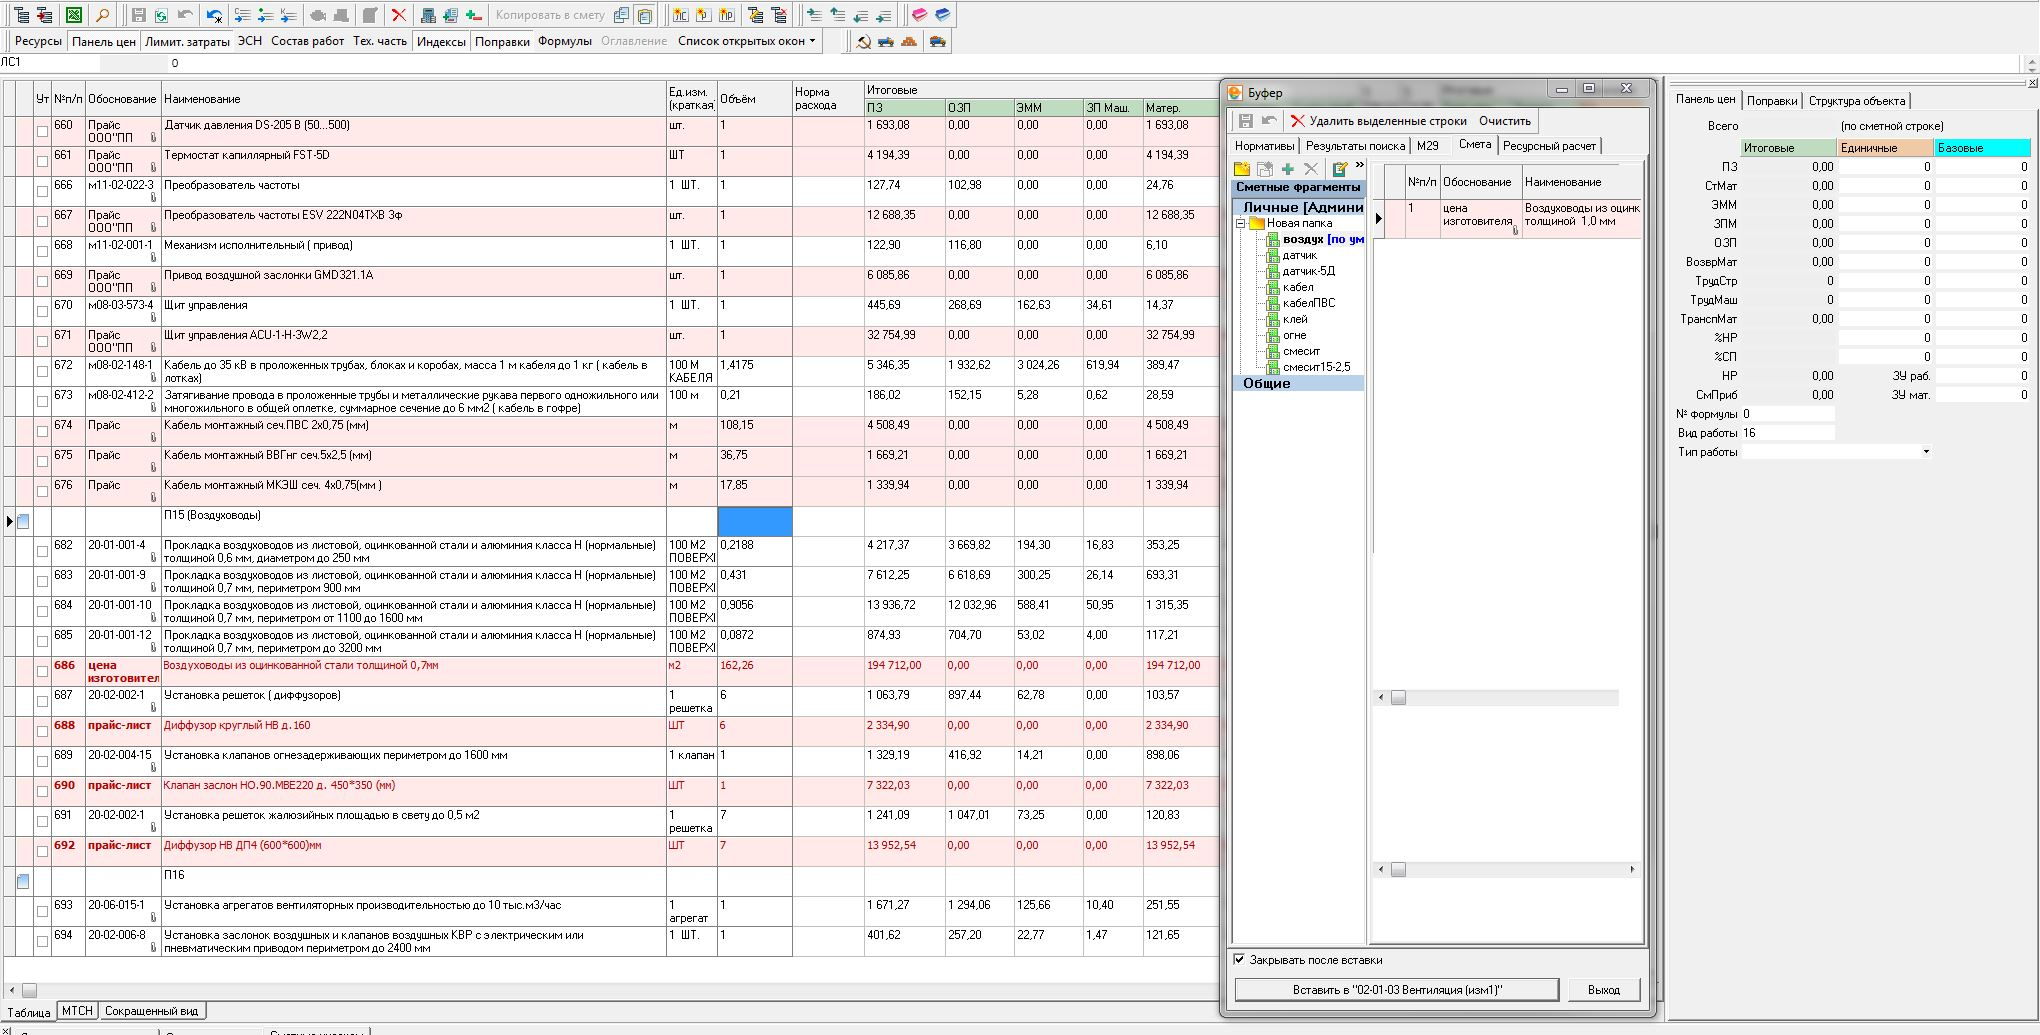Check the box in row 682

pyautogui.click(x=42, y=551)
